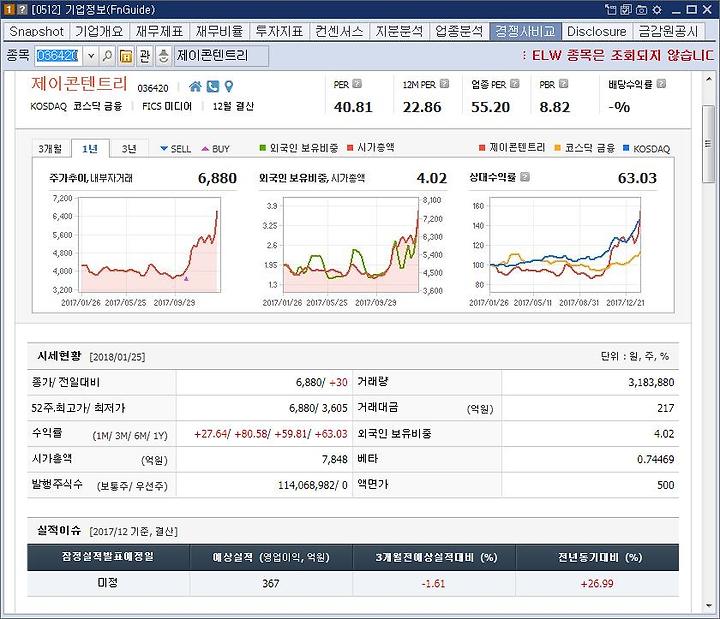The image size is (720, 619).
Task: Toggle the KOSDAQ blue legend
Action: click(x=647, y=148)
